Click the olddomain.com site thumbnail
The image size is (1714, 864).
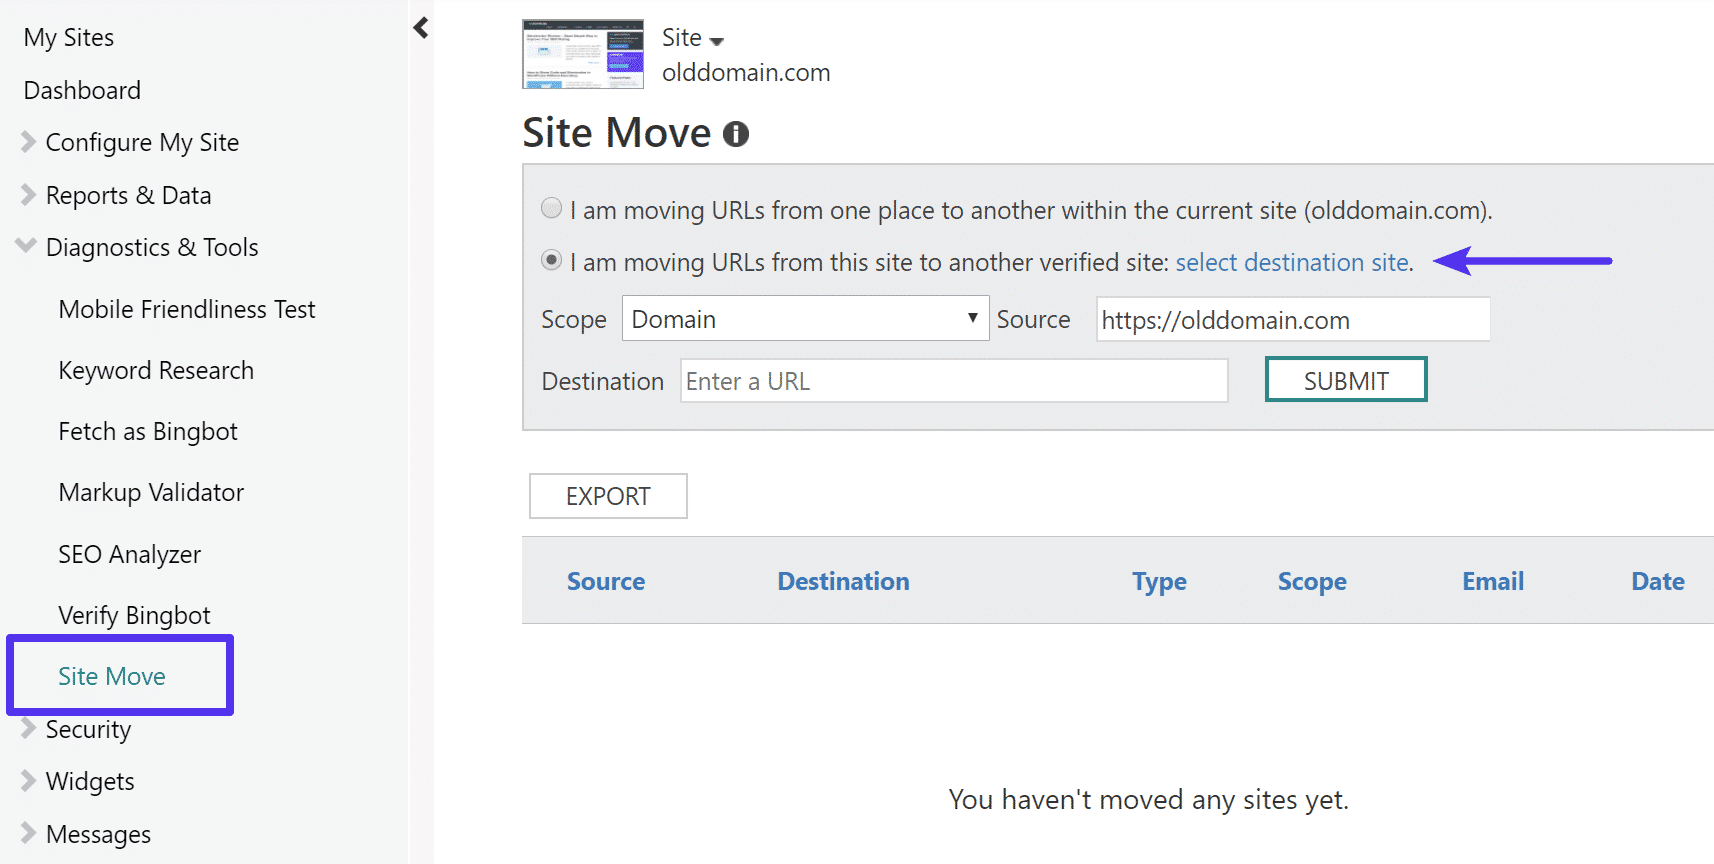tap(582, 54)
